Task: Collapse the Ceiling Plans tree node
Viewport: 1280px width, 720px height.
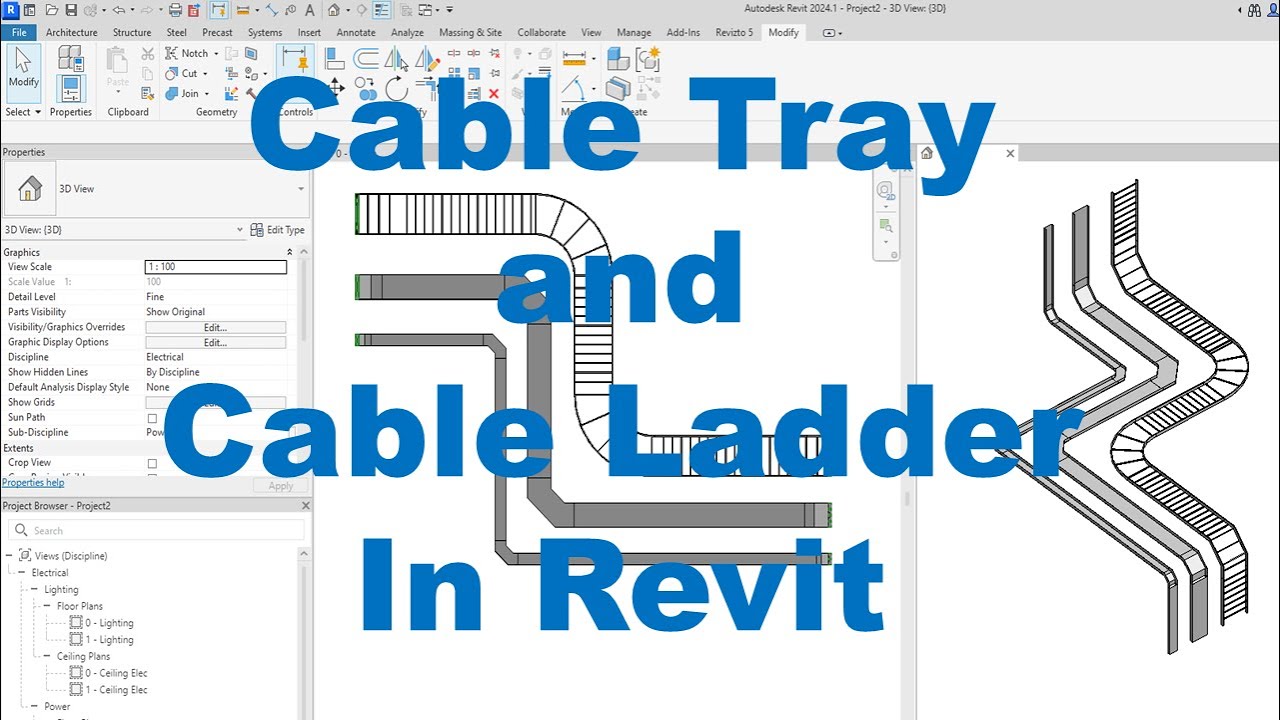Action: tap(47, 657)
